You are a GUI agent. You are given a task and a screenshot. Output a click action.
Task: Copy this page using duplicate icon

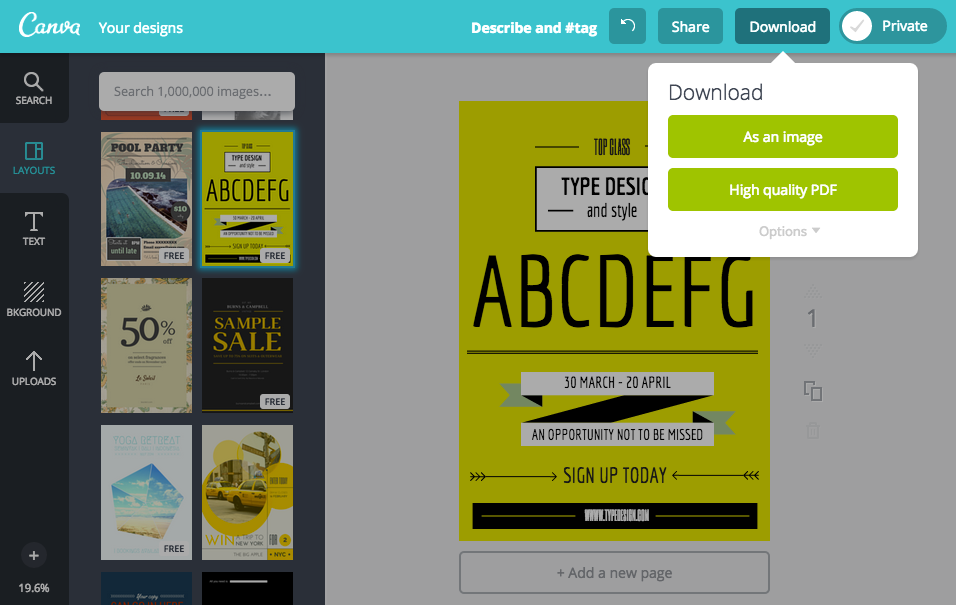click(813, 391)
